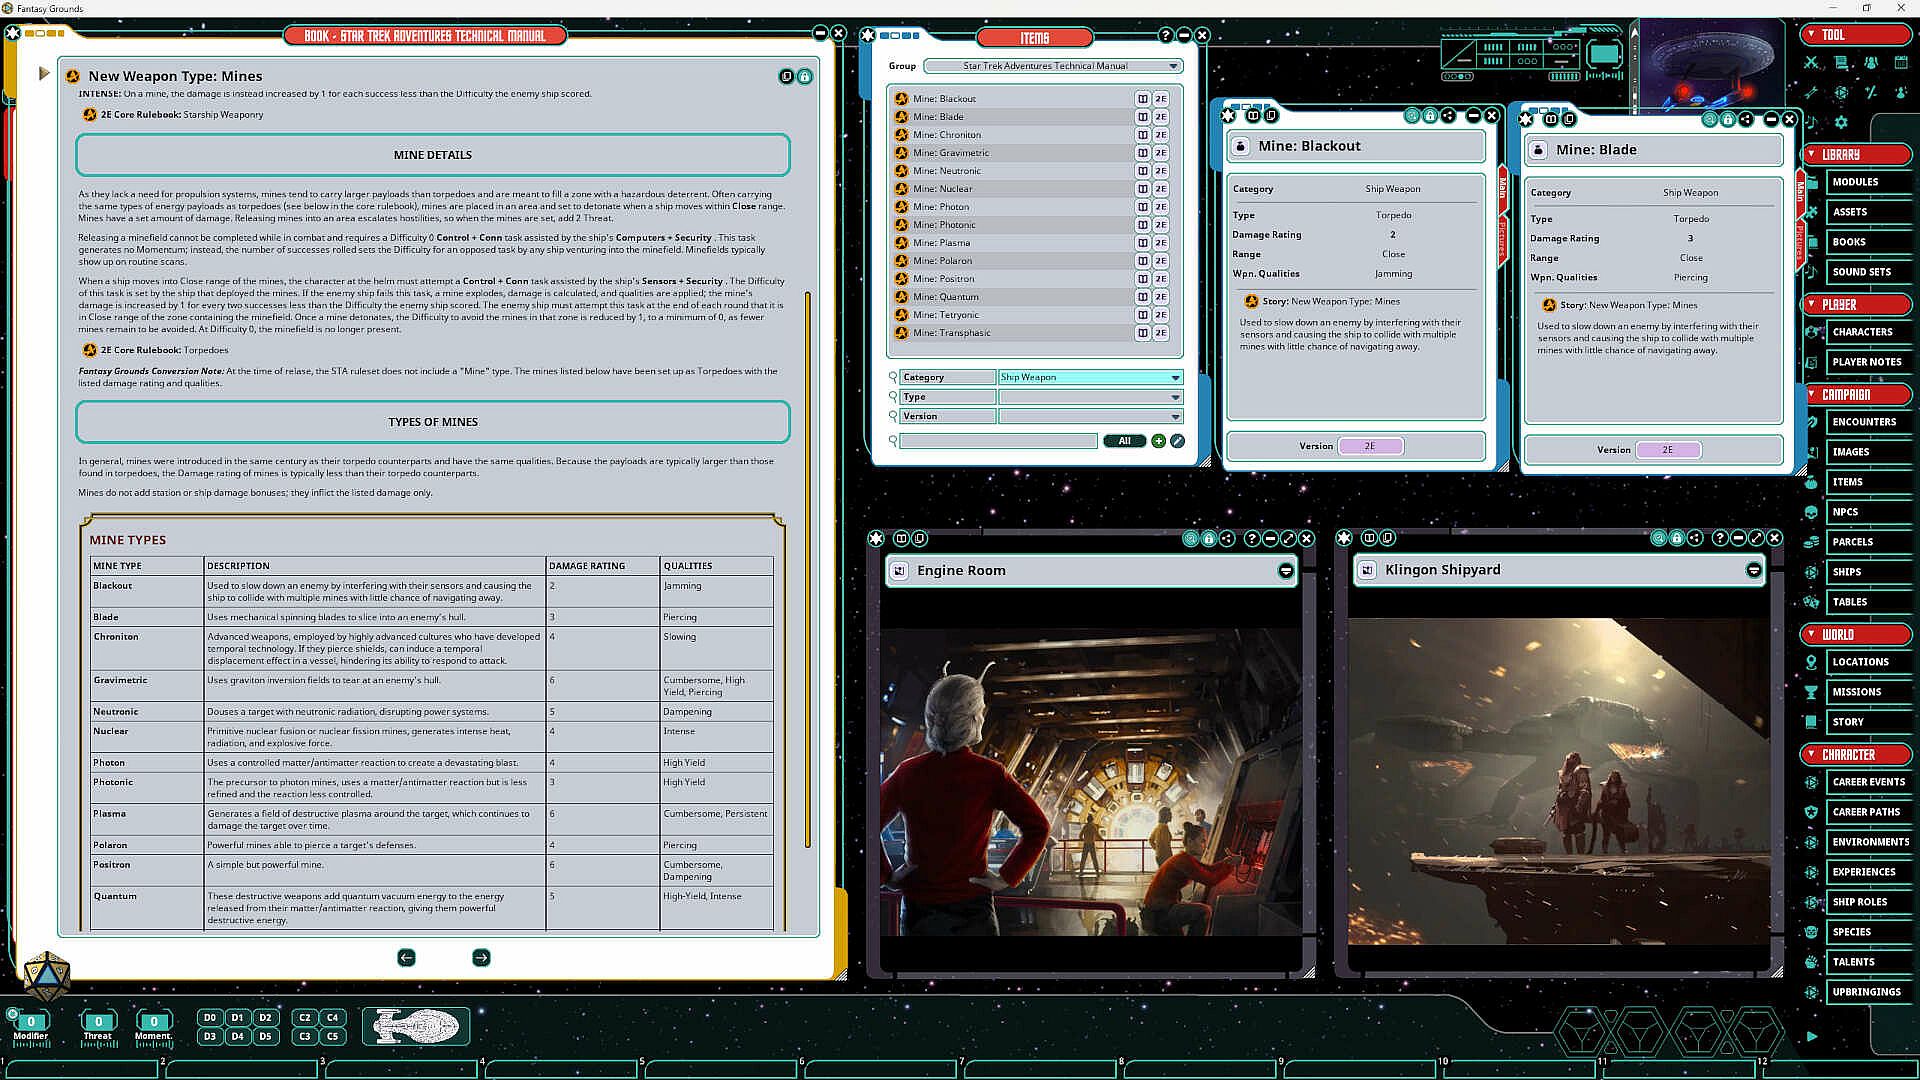Click the next page arrow in book
Viewport: 1920px width, 1080px height.
(481, 958)
